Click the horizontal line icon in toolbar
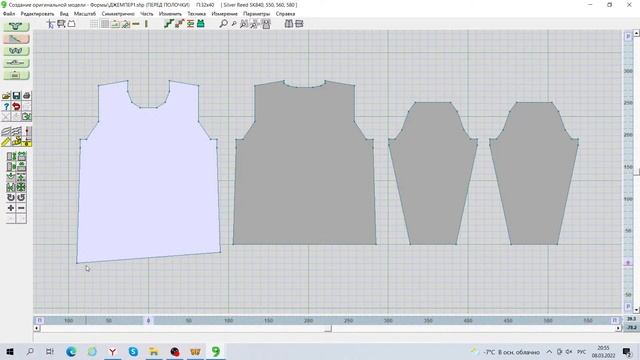 (136, 24)
